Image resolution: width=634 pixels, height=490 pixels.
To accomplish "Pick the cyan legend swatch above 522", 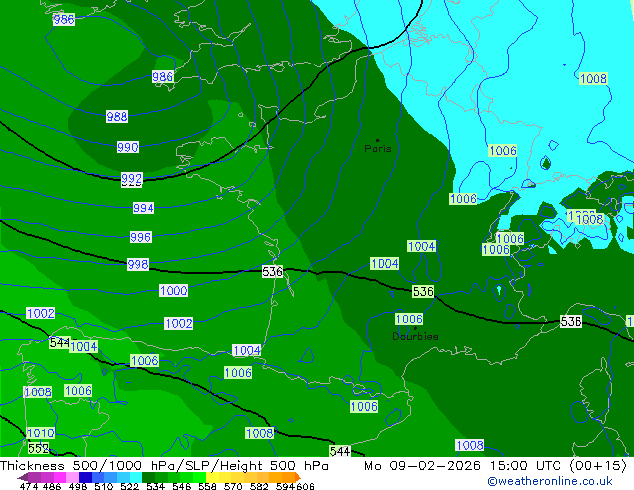I will [136, 477].
